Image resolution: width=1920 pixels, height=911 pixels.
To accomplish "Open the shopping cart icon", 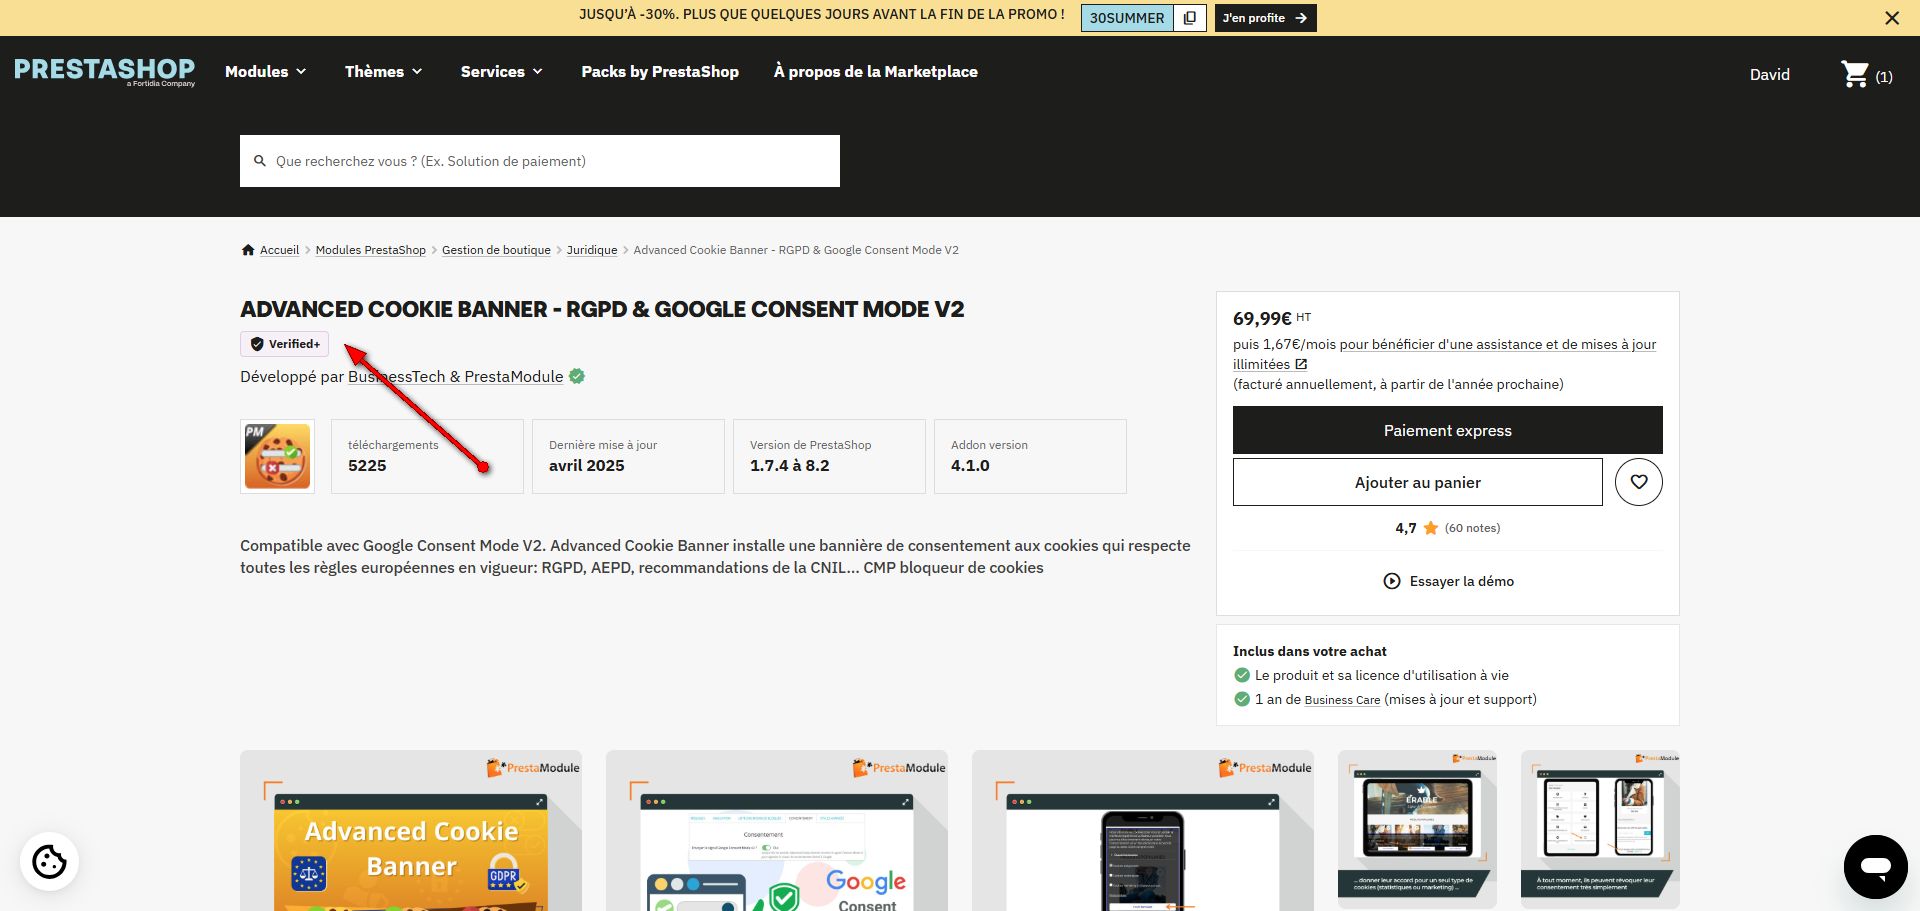I will click(1855, 74).
